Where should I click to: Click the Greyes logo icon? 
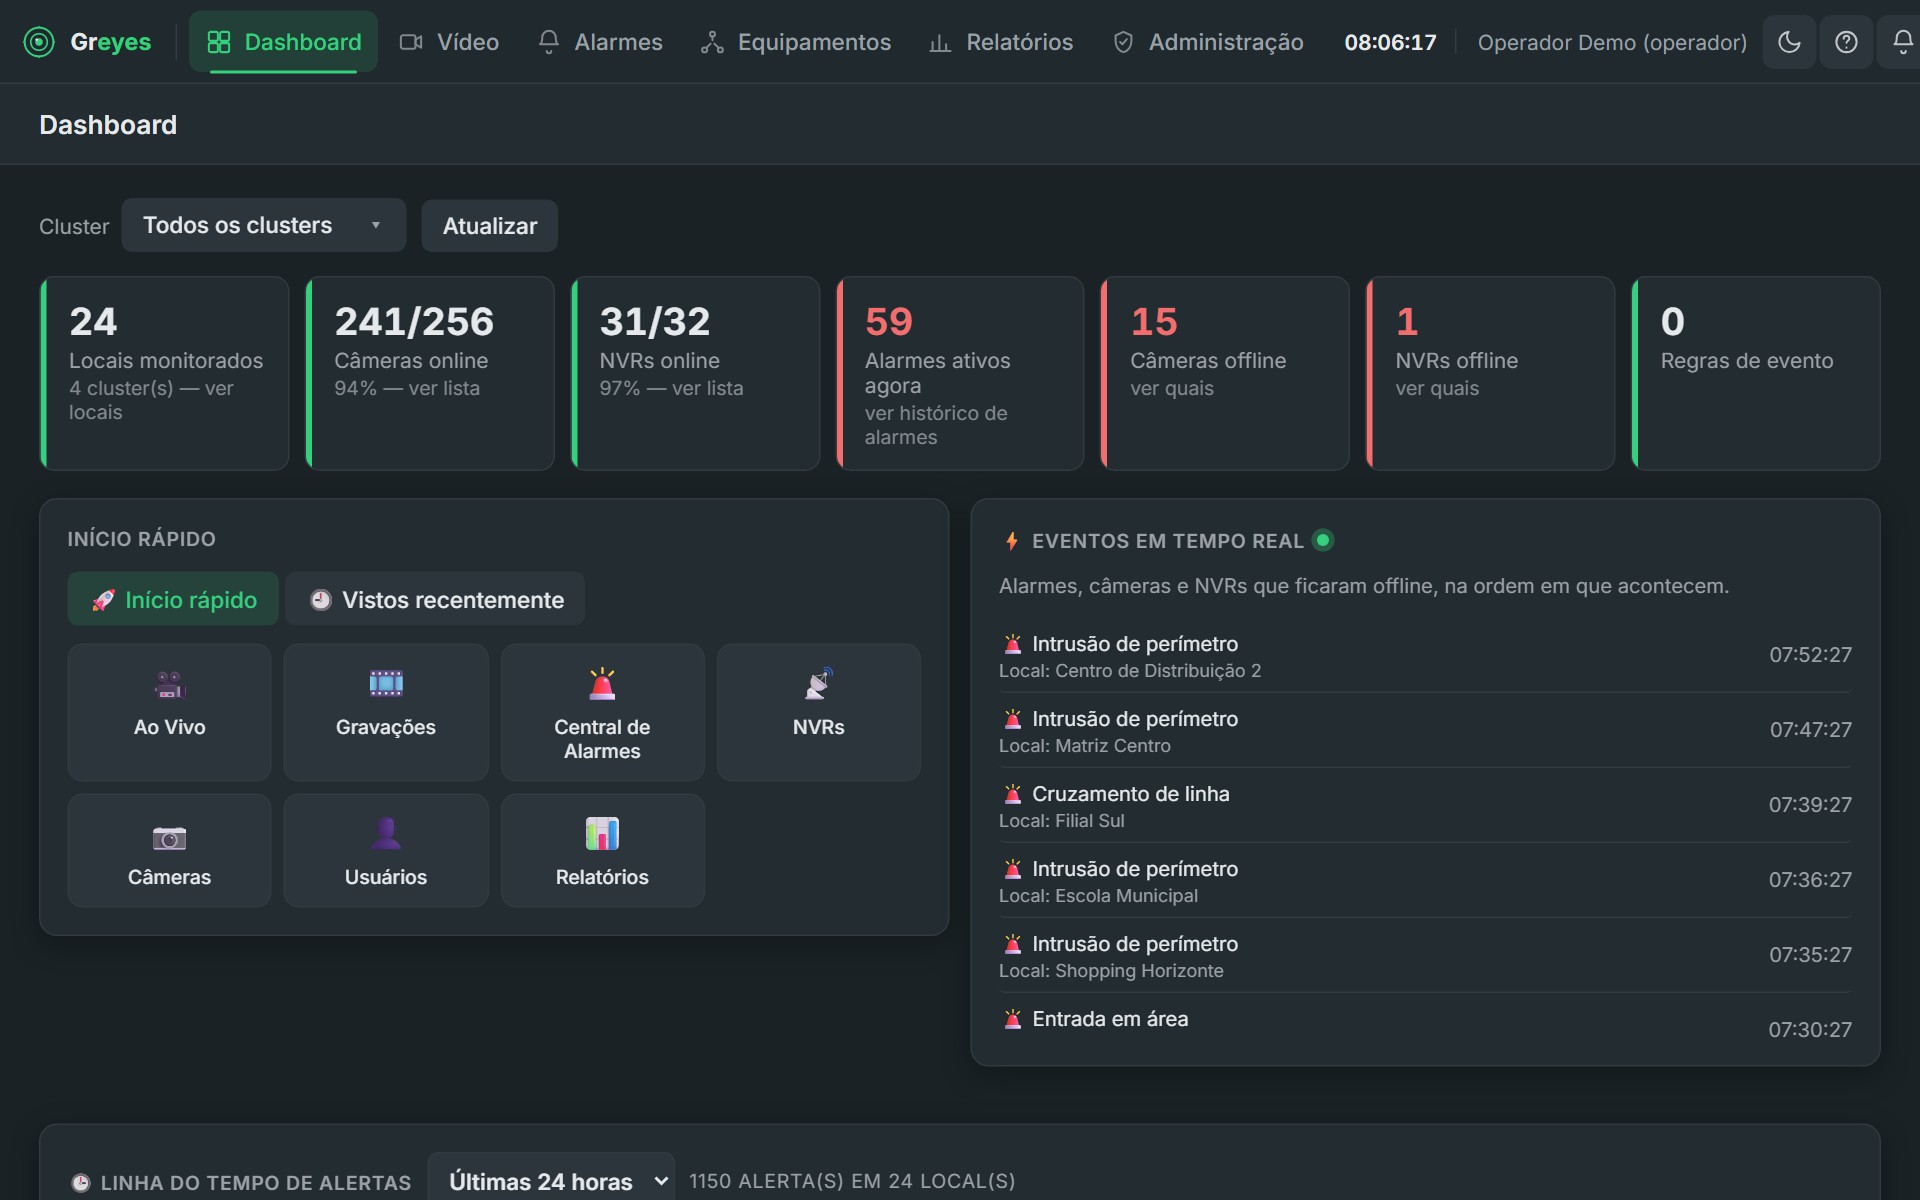coord(39,42)
